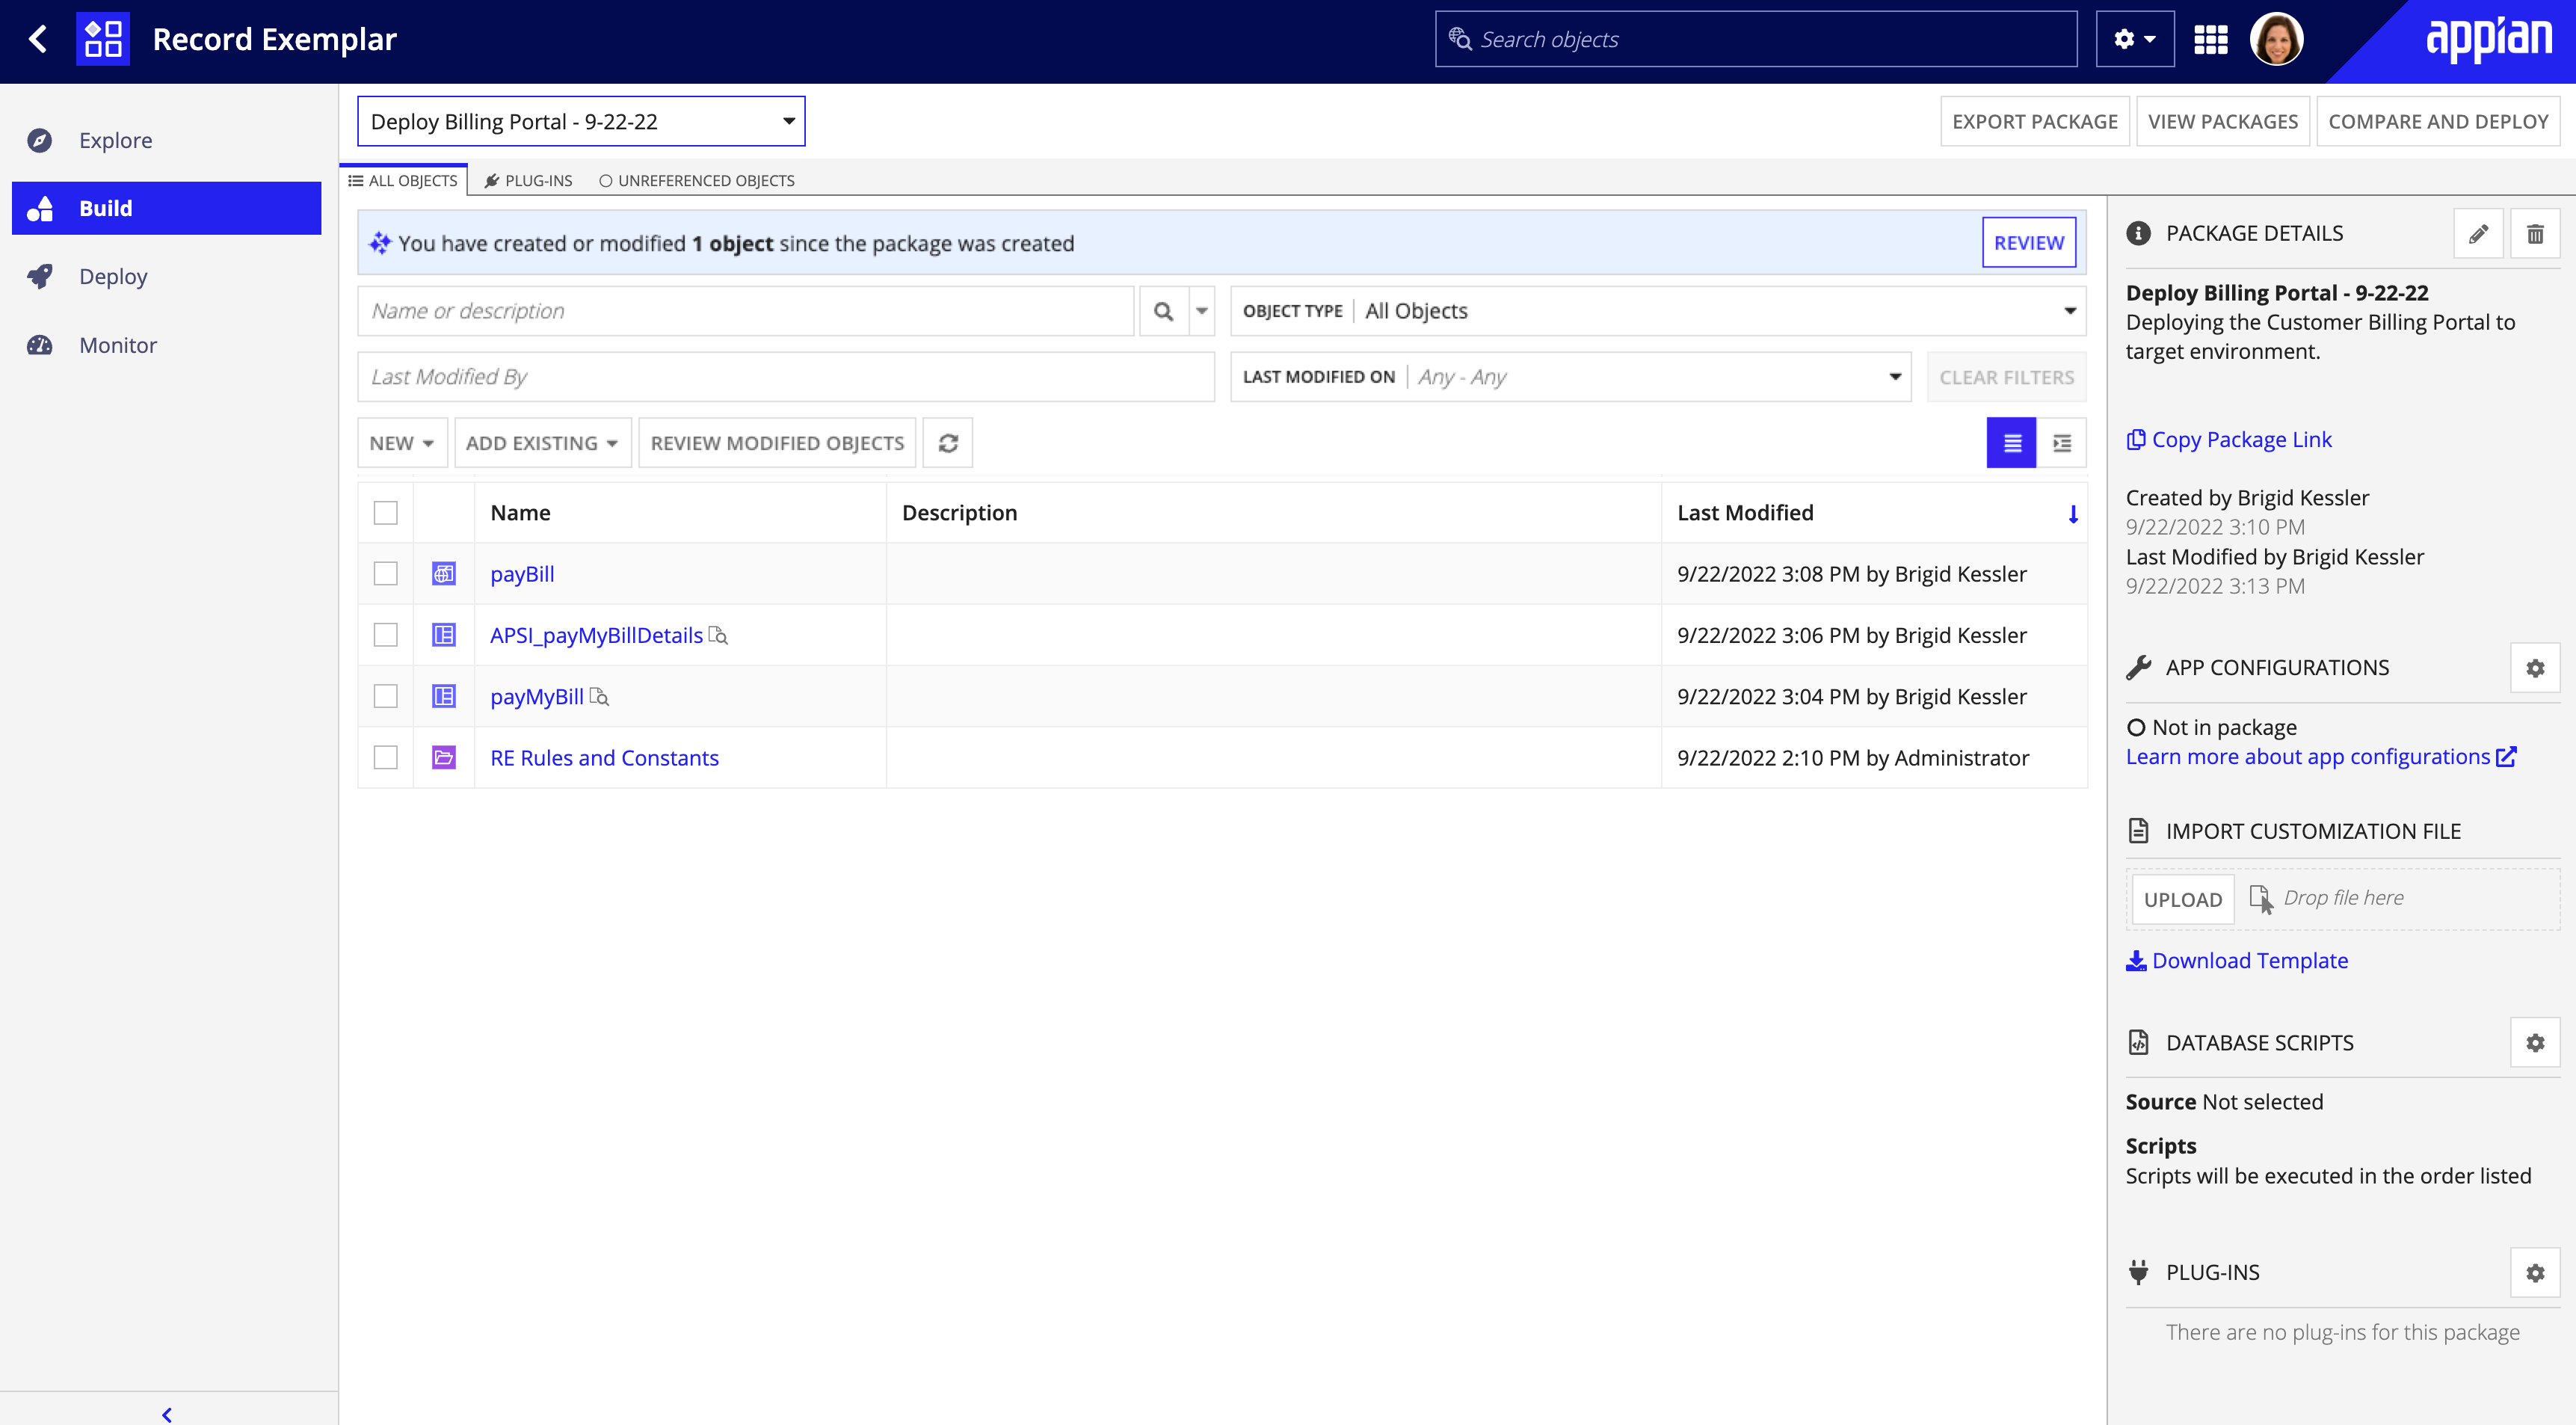Image resolution: width=2576 pixels, height=1425 pixels.
Task: Switch to the Unreferenced Objects tab
Action: point(696,180)
